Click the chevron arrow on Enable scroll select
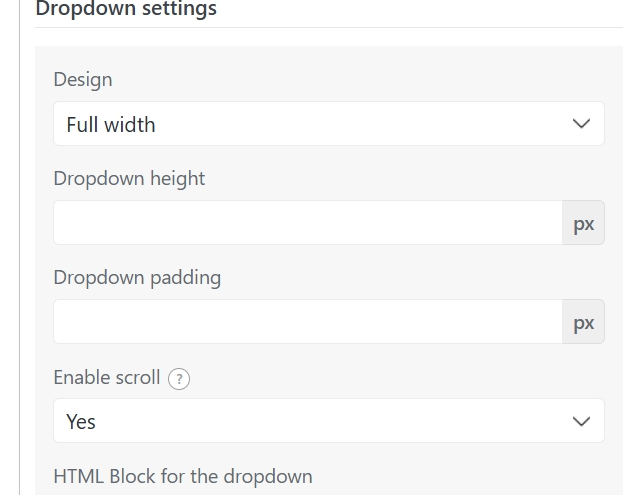 click(x=581, y=421)
